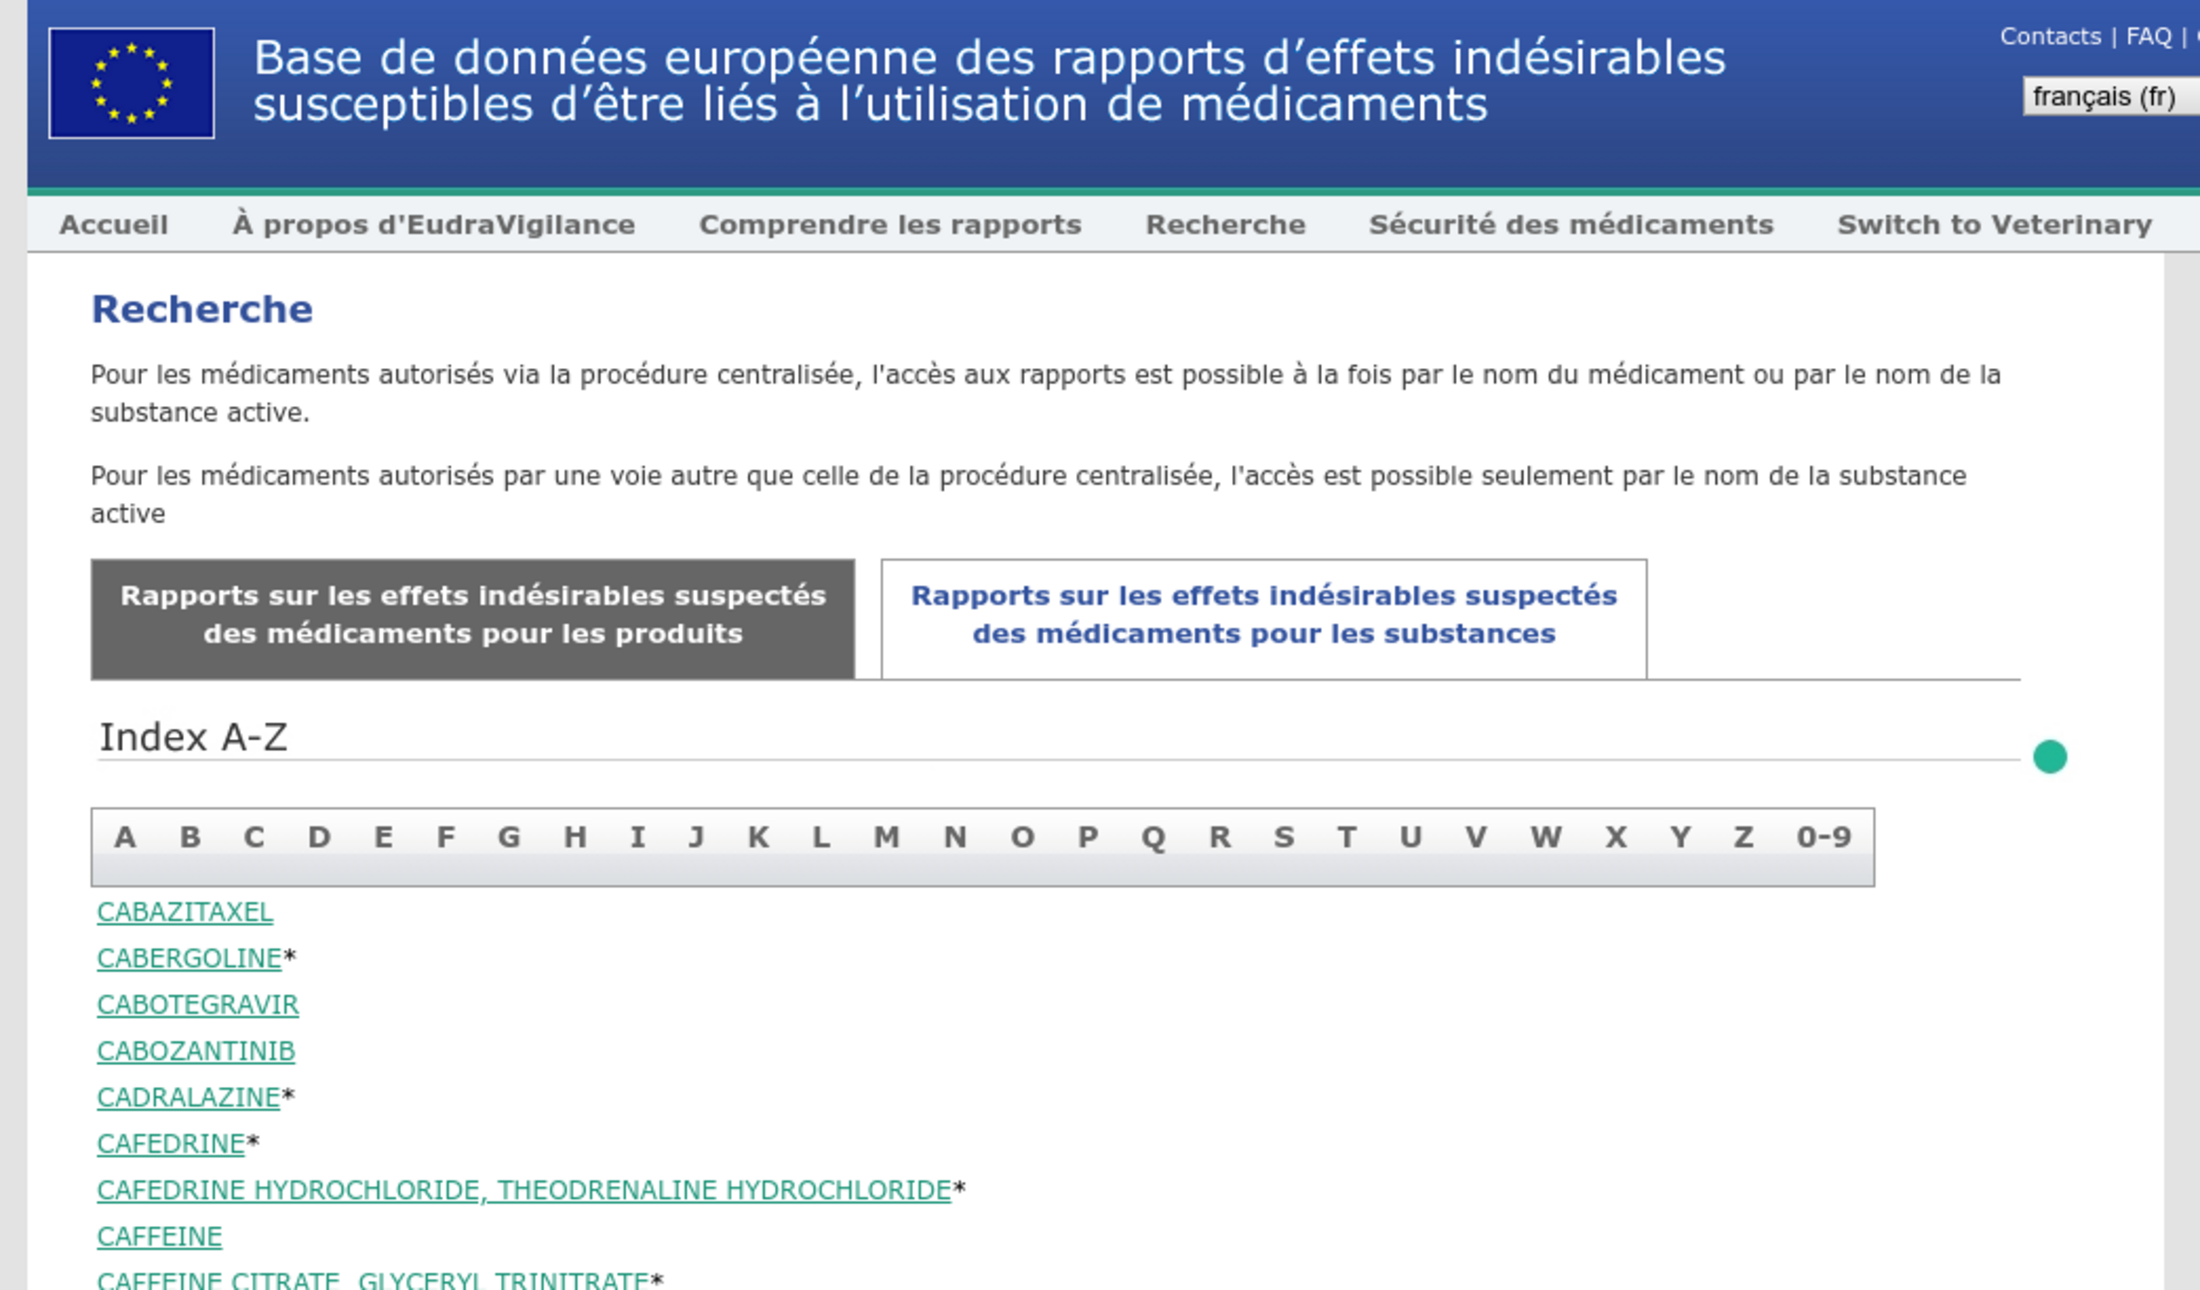2200x1290 pixels.
Task: Select letter F in the index
Action: (446, 837)
